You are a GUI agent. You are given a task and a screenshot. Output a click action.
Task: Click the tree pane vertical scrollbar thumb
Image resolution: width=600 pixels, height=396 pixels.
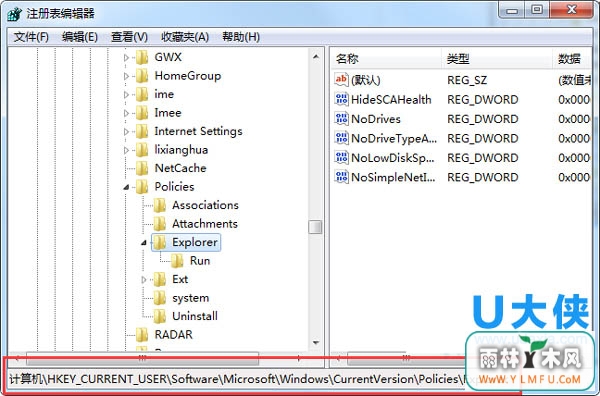click(315, 227)
